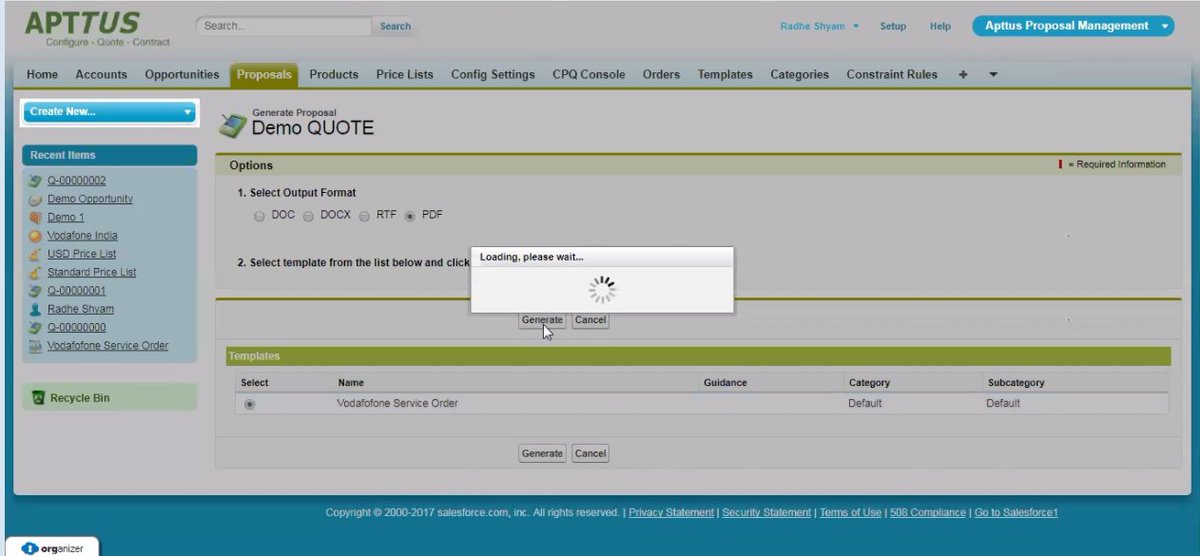Open the Accounts tab
The width and height of the screenshot is (1200, 556).
(x=101, y=74)
